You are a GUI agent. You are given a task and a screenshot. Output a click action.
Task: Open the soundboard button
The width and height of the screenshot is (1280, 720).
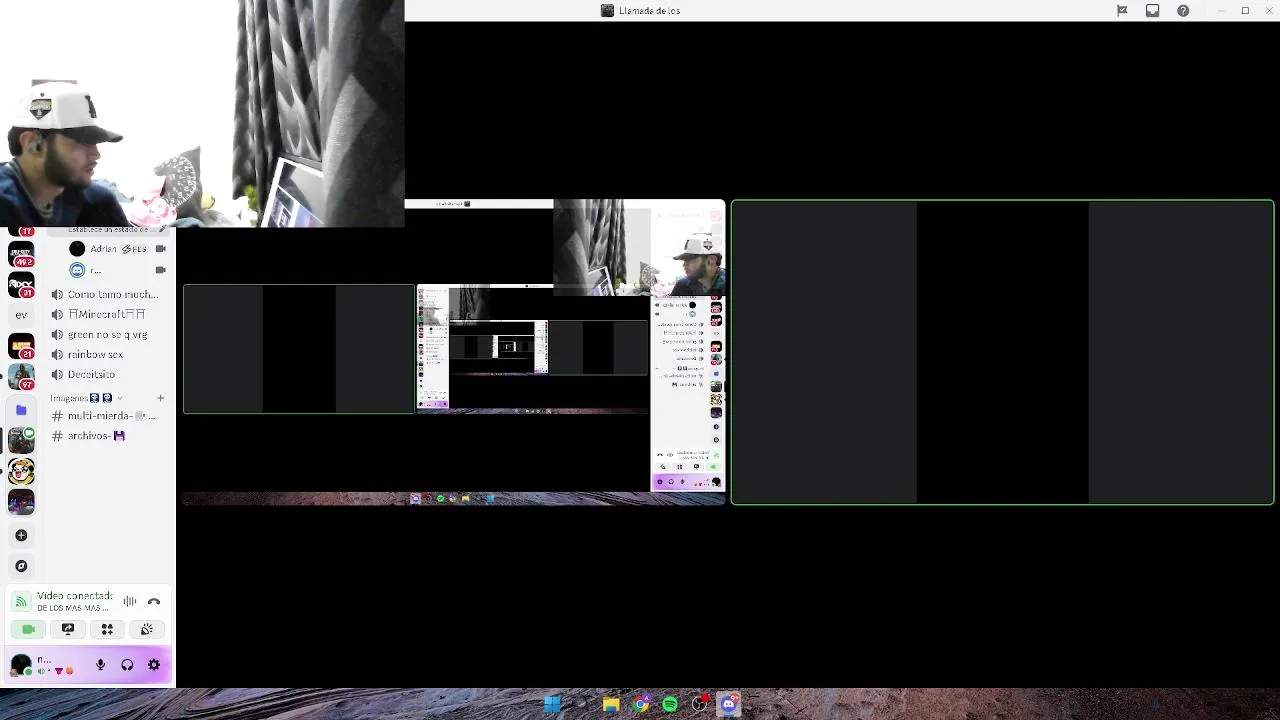tap(146, 629)
